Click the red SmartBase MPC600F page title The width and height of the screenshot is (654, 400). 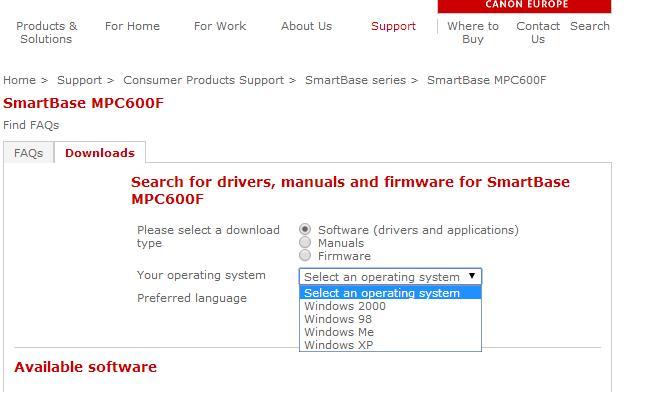tap(83, 103)
